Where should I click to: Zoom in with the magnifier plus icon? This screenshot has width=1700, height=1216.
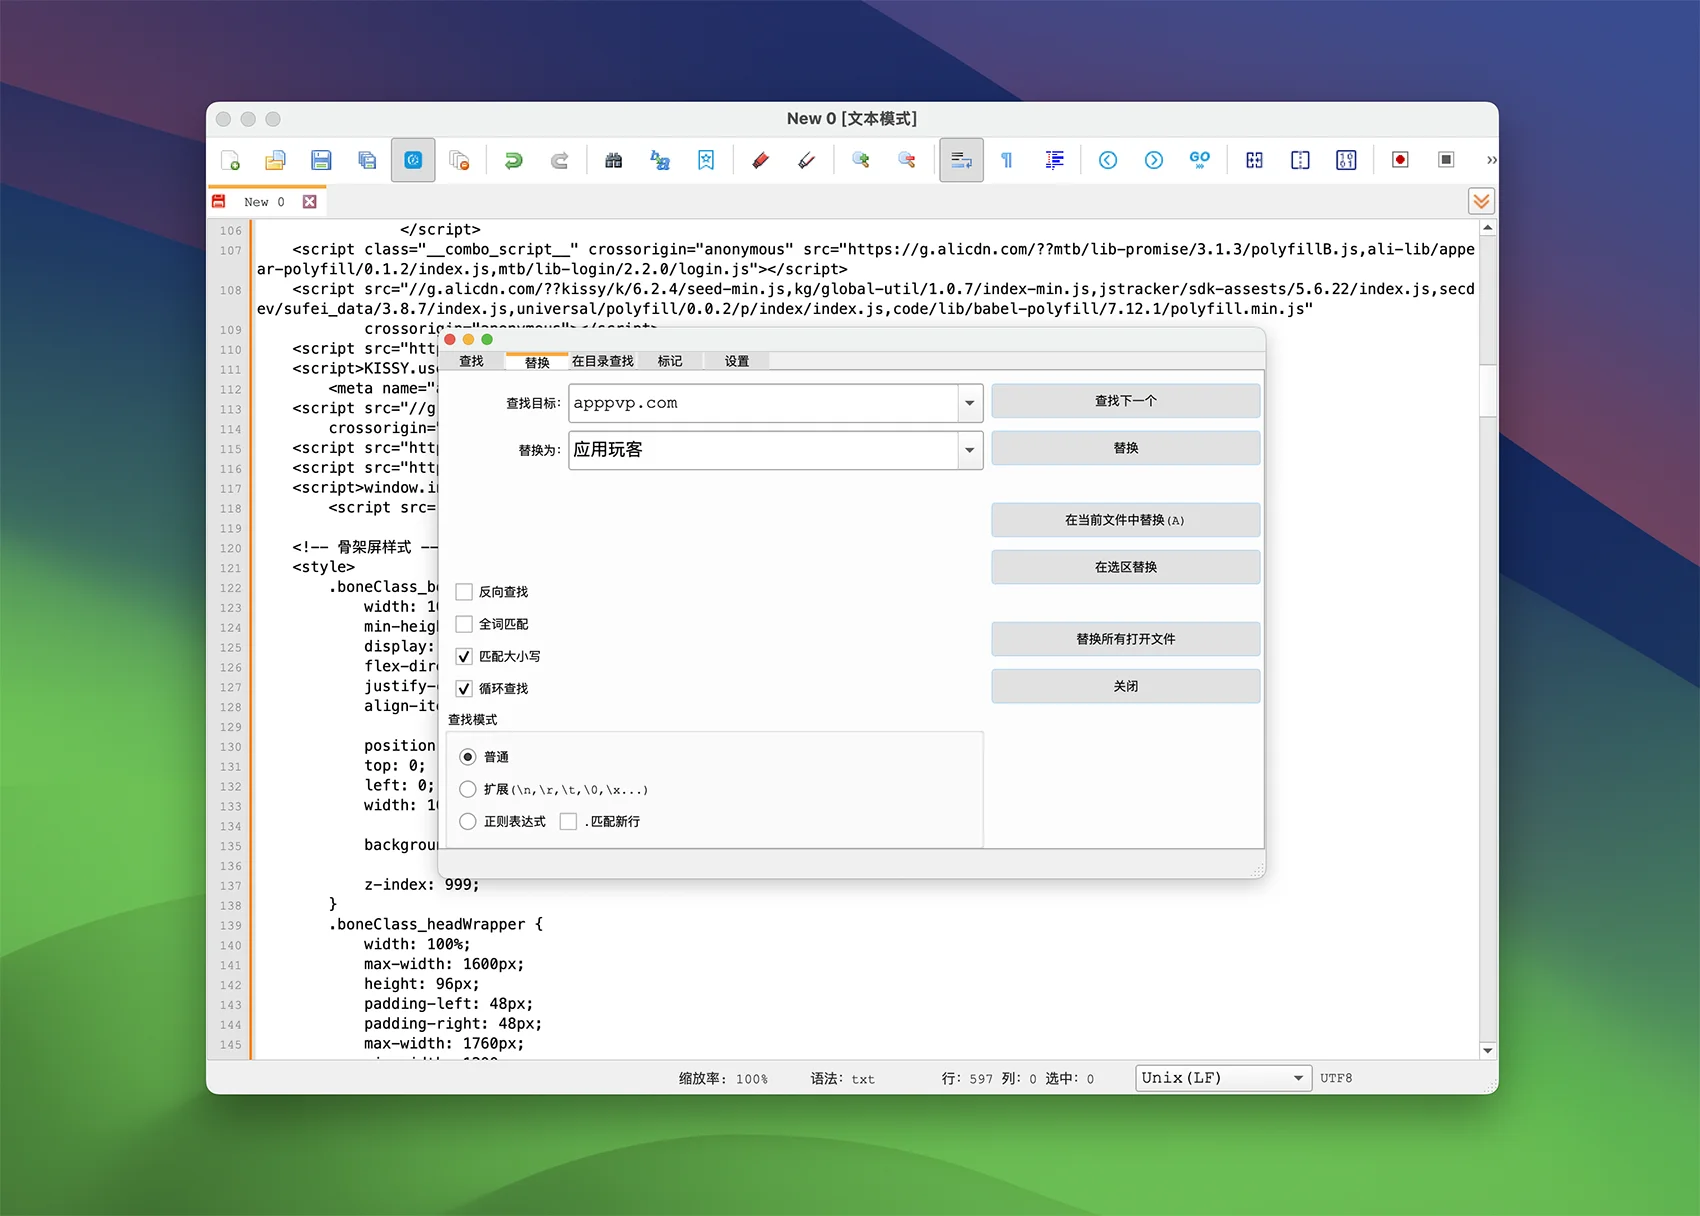click(x=860, y=160)
